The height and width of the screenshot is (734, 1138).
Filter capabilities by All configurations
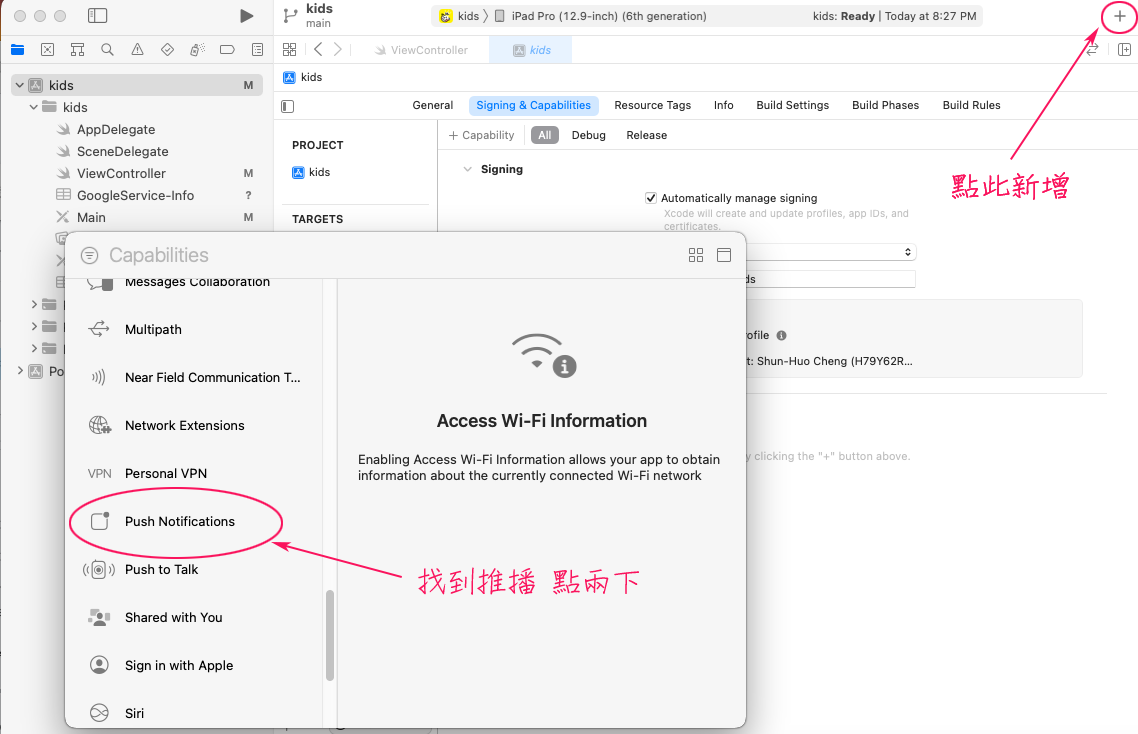[x=544, y=135]
